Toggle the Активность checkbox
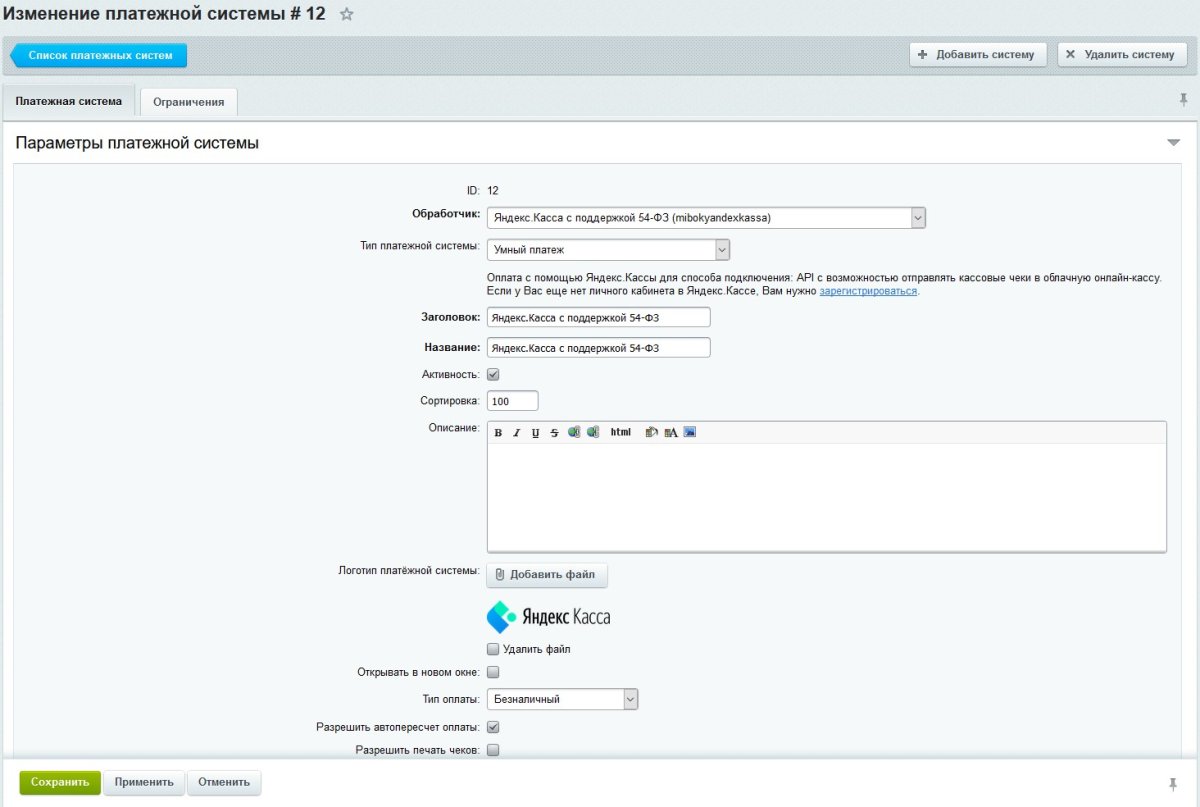The image size is (1200, 807). 493,374
